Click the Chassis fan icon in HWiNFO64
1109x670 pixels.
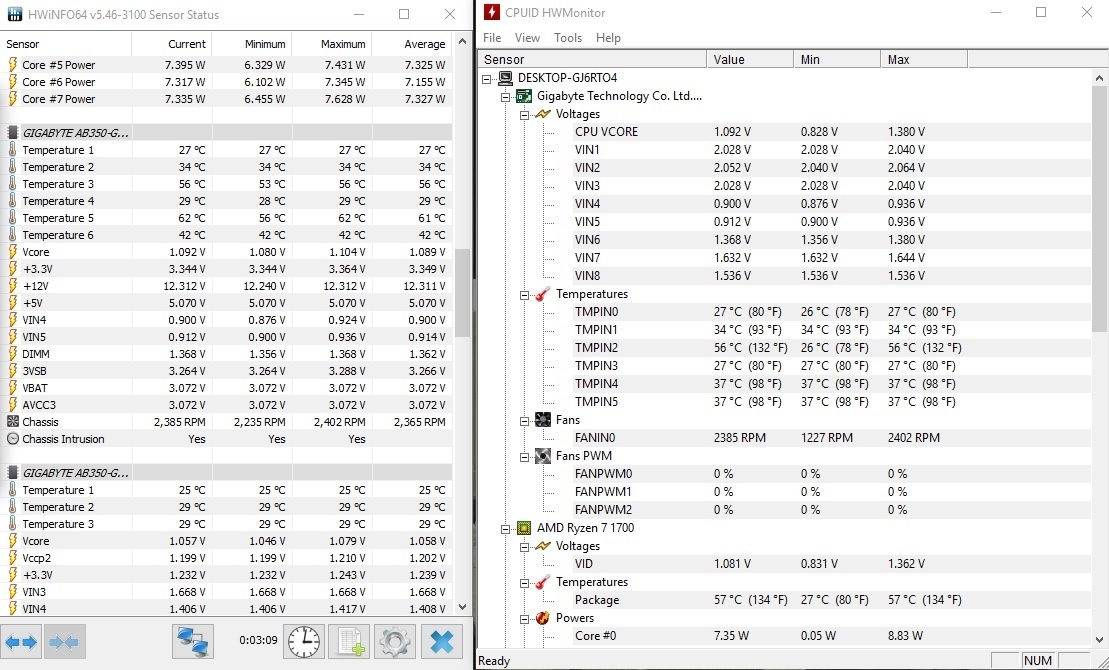pos(12,422)
